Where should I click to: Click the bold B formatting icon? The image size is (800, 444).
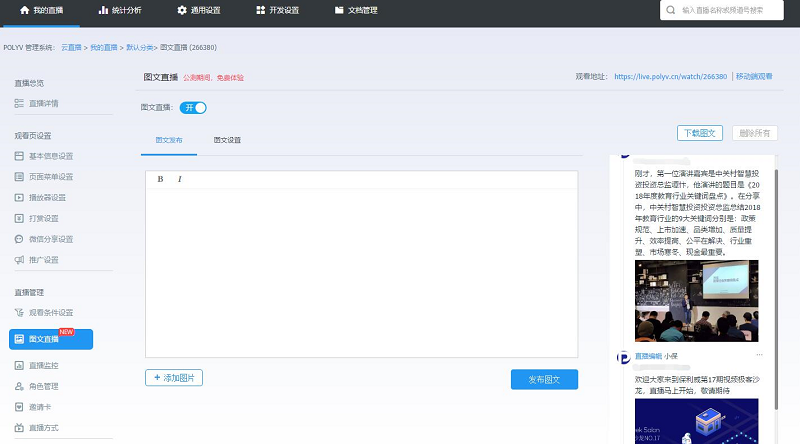[x=160, y=179]
